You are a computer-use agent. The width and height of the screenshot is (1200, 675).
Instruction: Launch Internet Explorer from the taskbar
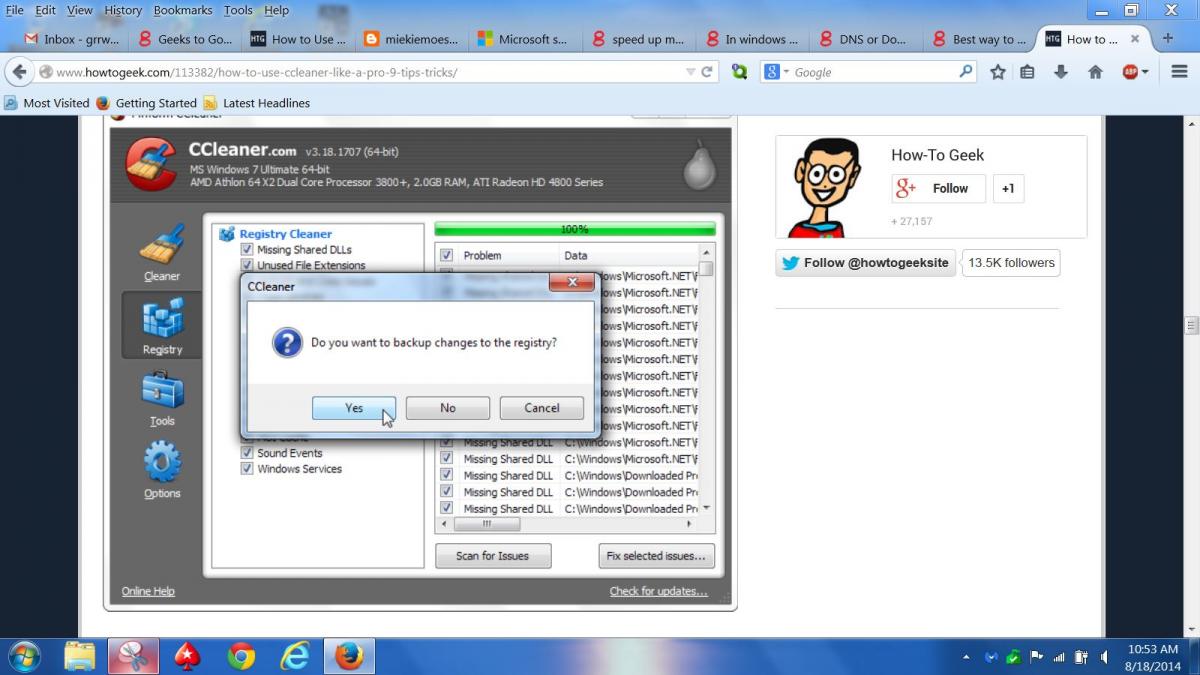(x=295, y=656)
